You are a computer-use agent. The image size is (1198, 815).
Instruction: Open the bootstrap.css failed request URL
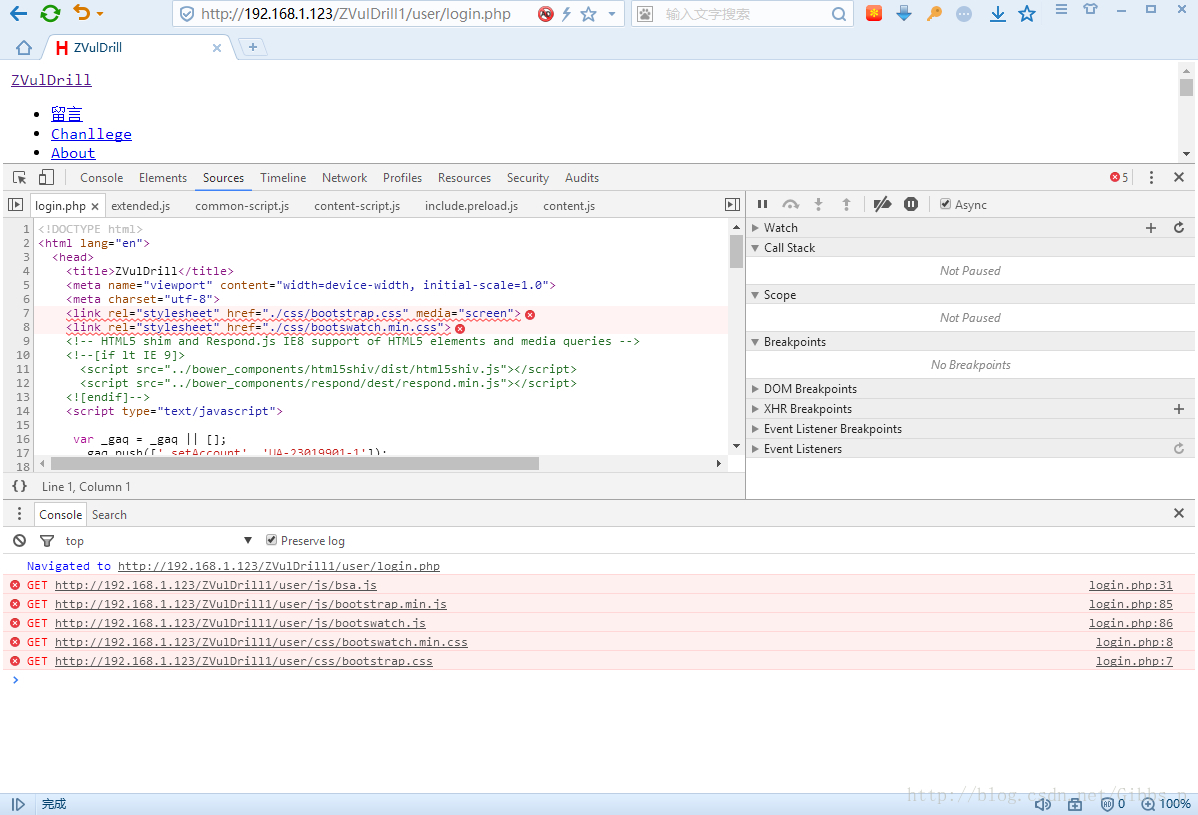[244, 661]
